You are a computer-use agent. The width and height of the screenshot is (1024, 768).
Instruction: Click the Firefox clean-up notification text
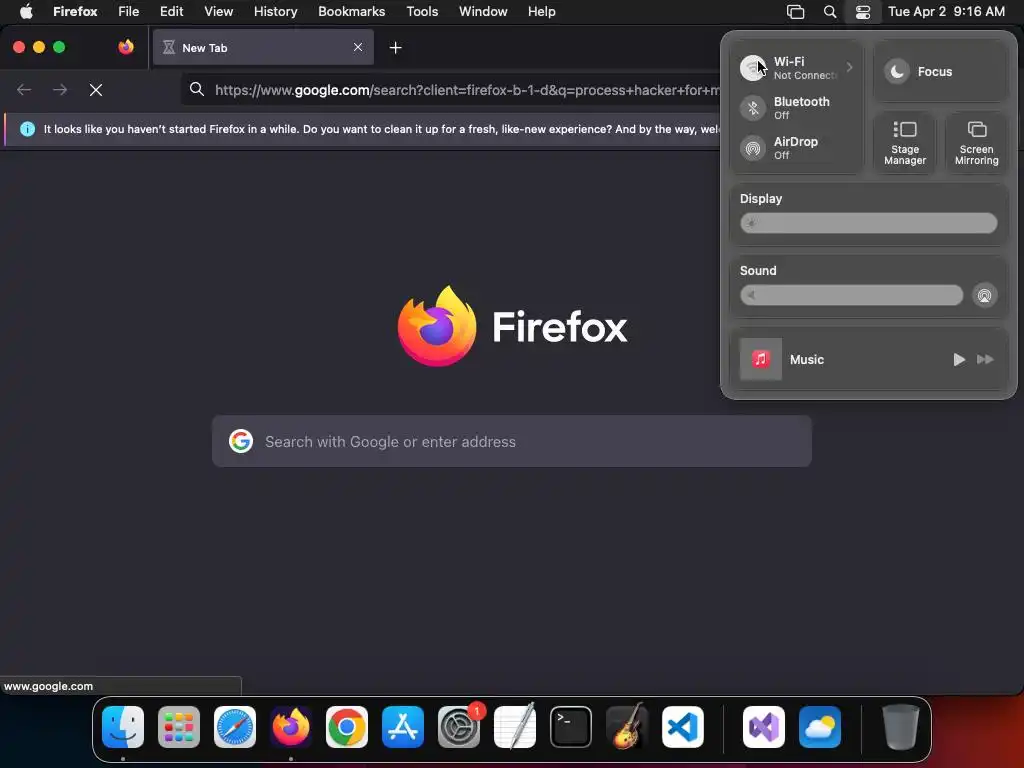pos(381,129)
